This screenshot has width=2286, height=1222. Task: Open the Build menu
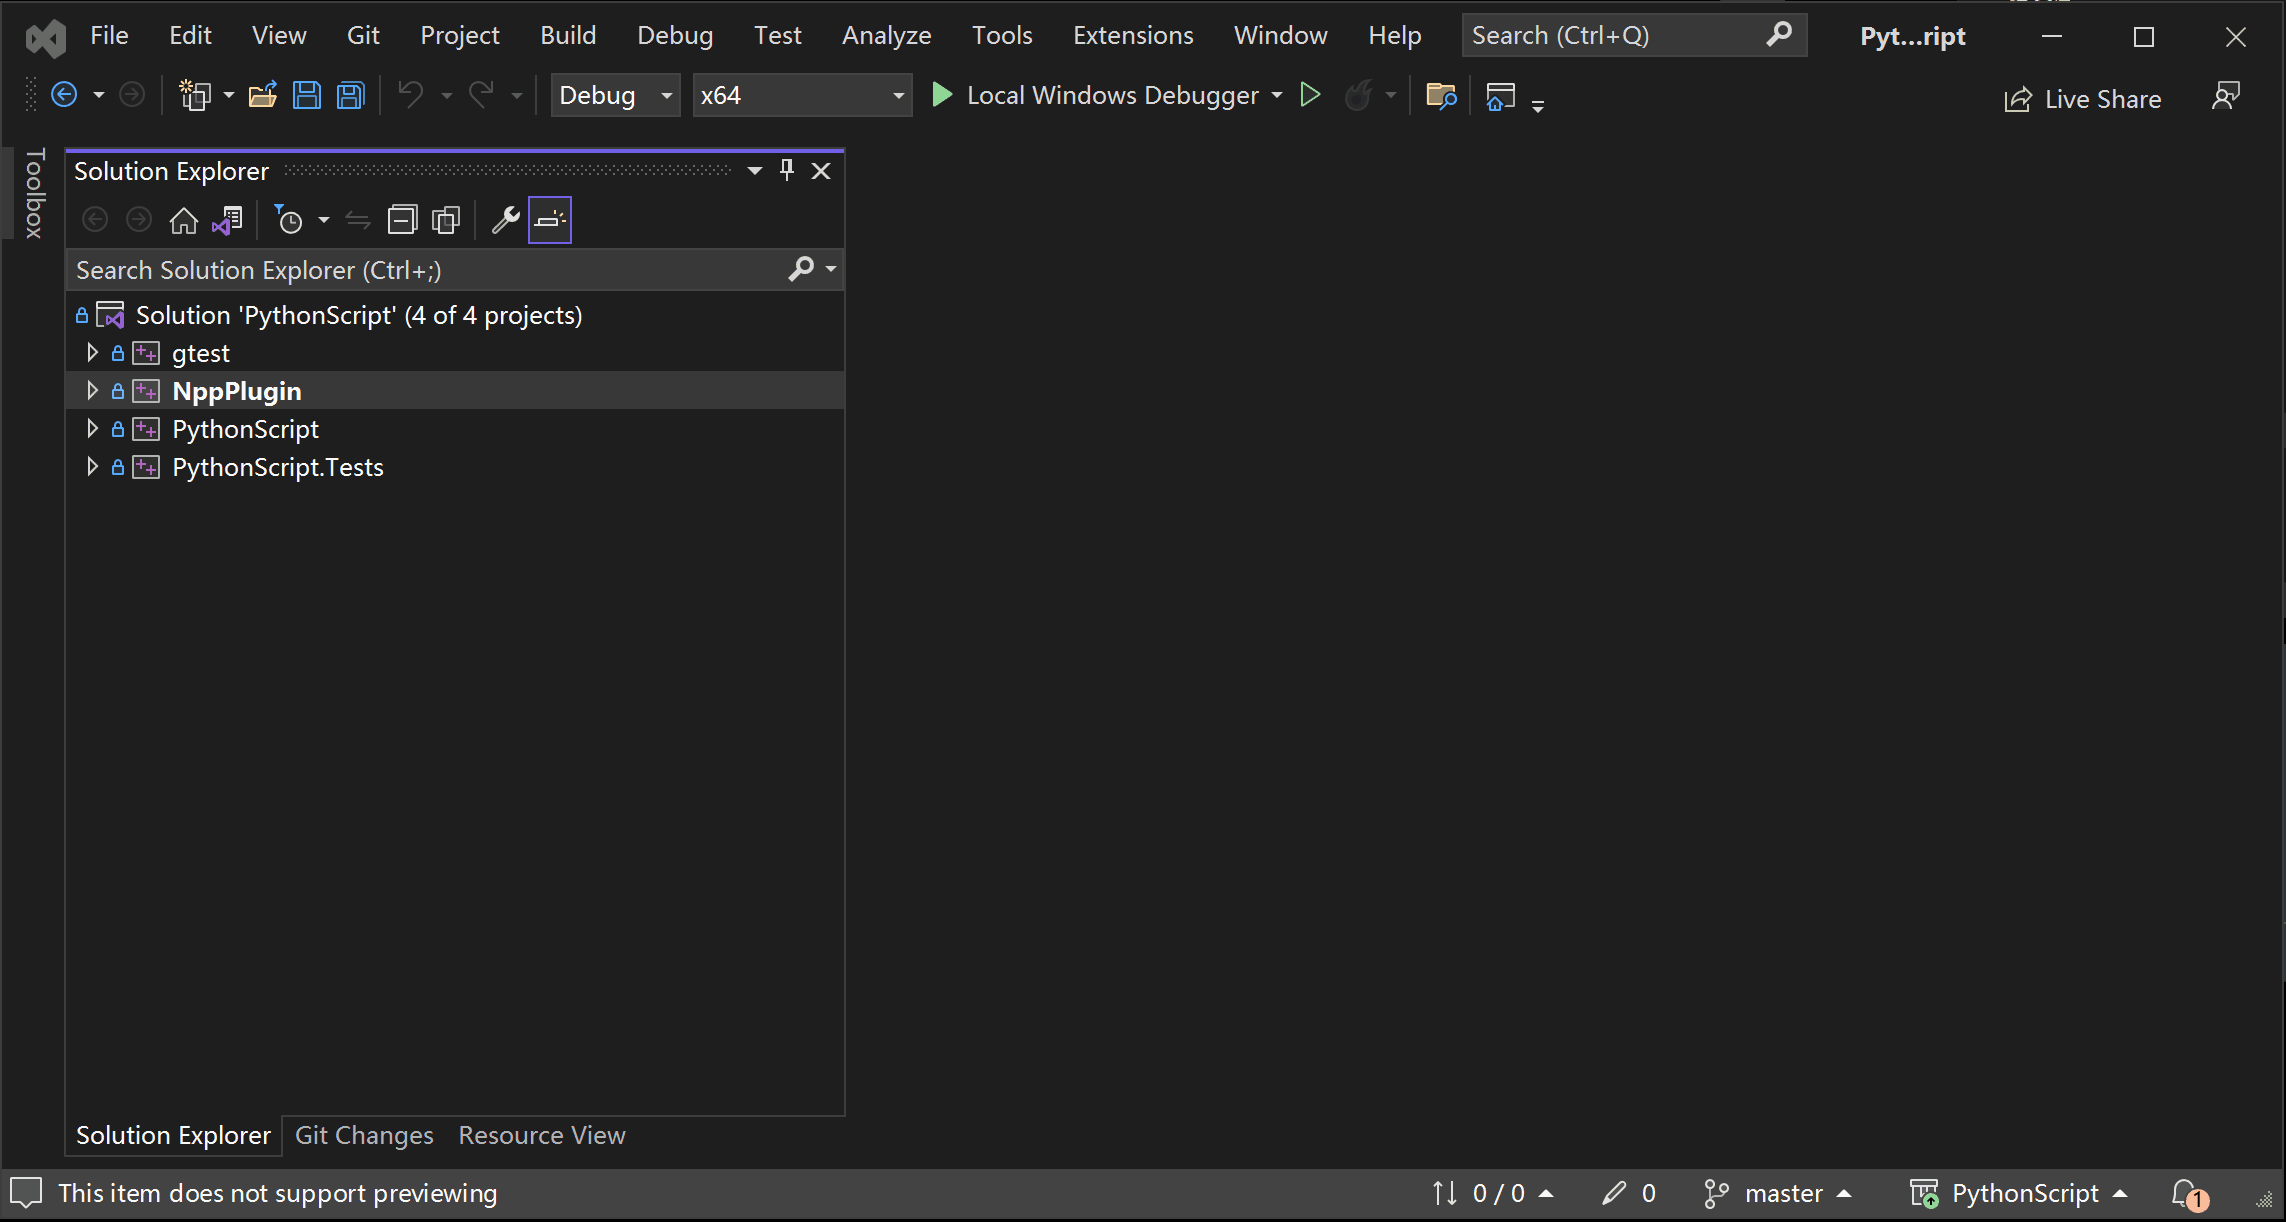[x=568, y=35]
